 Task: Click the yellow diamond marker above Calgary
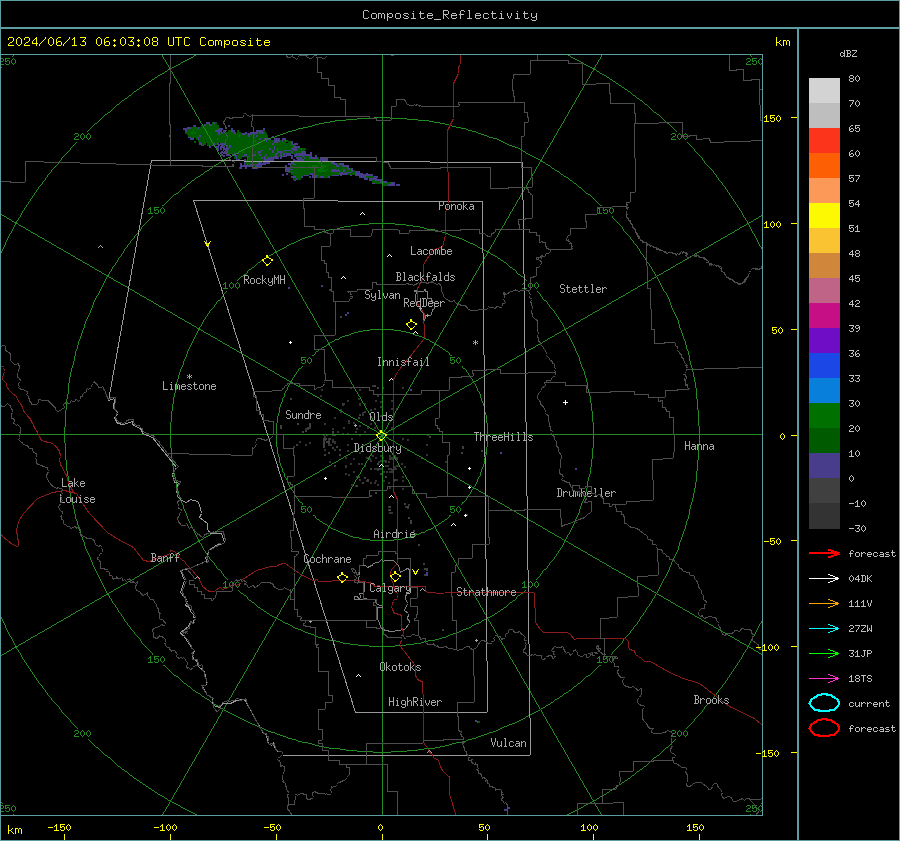pos(395,576)
